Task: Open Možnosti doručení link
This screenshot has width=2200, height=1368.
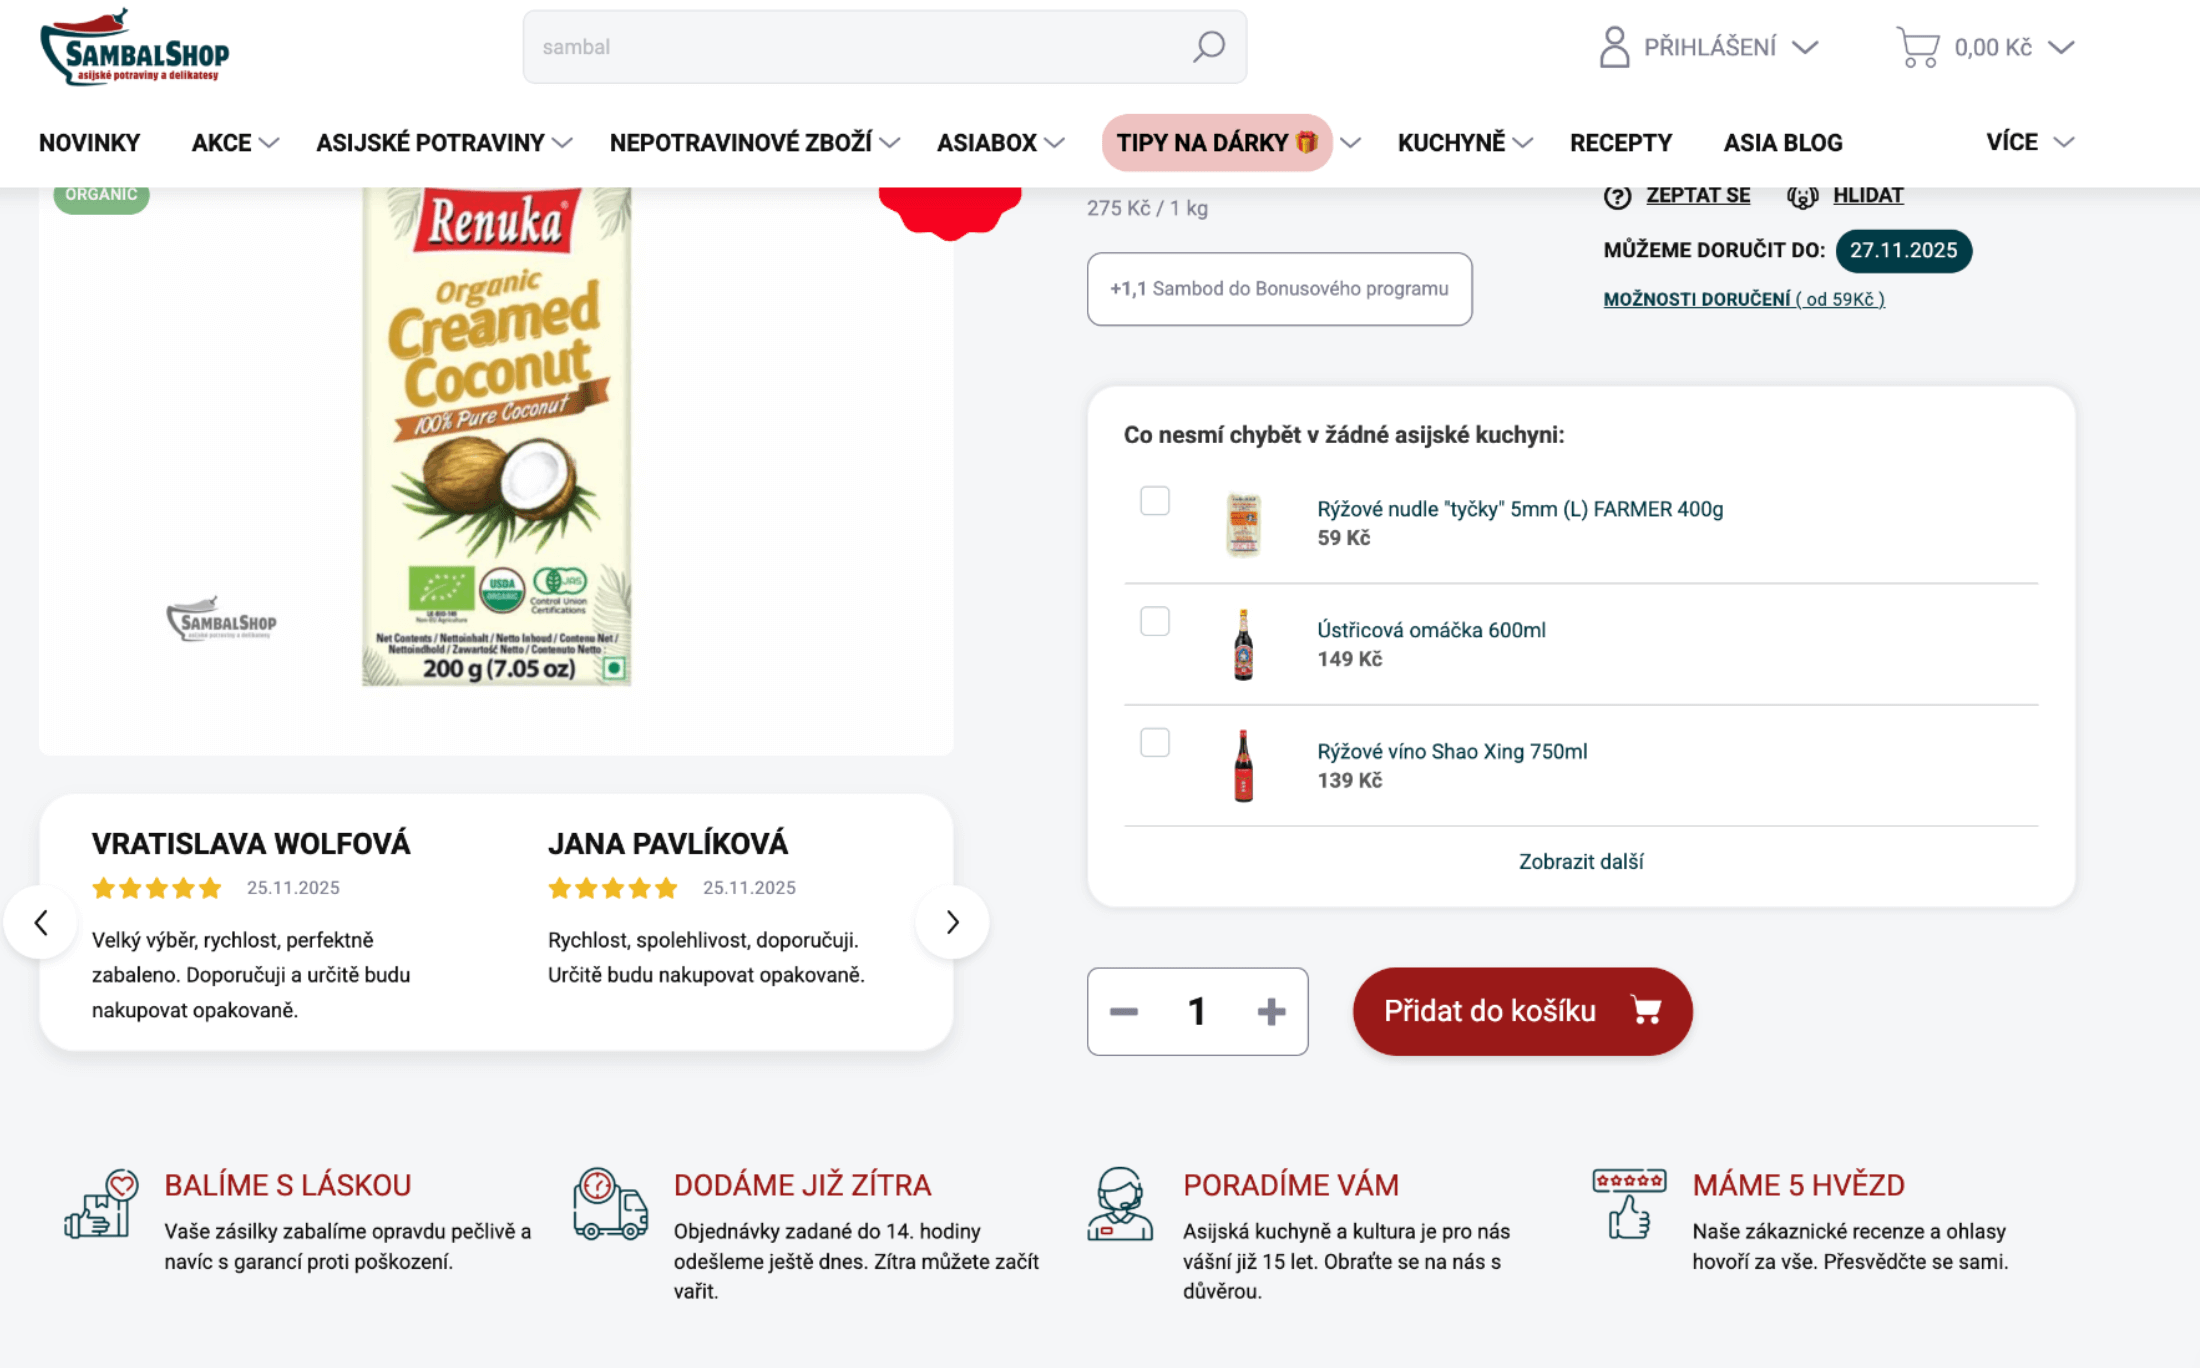Action: click(x=1743, y=299)
